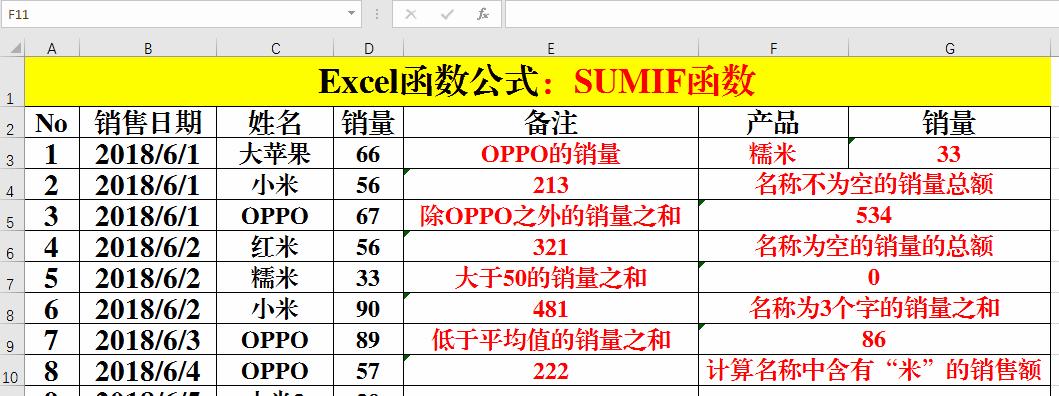Viewport: 1059px width, 396px height.
Task: Select column B header
Action: pos(148,49)
